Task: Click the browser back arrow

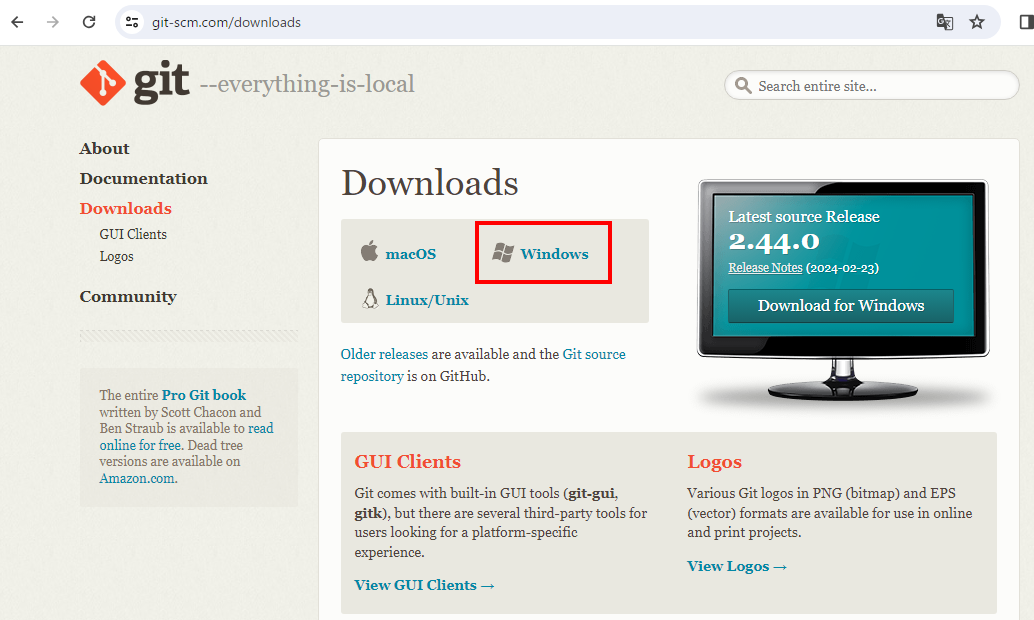Action: 17,22
